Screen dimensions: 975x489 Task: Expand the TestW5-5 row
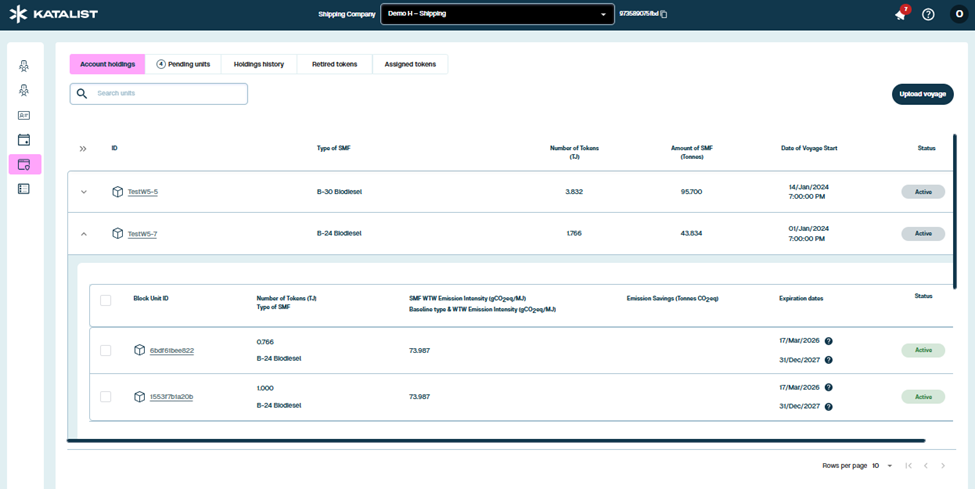click(x=84, y=192)
